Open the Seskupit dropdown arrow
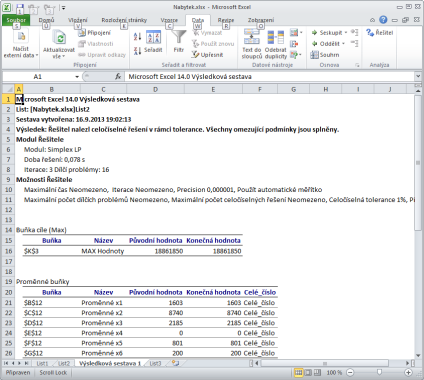Screen dimensions: 424x380 point(346,33)
